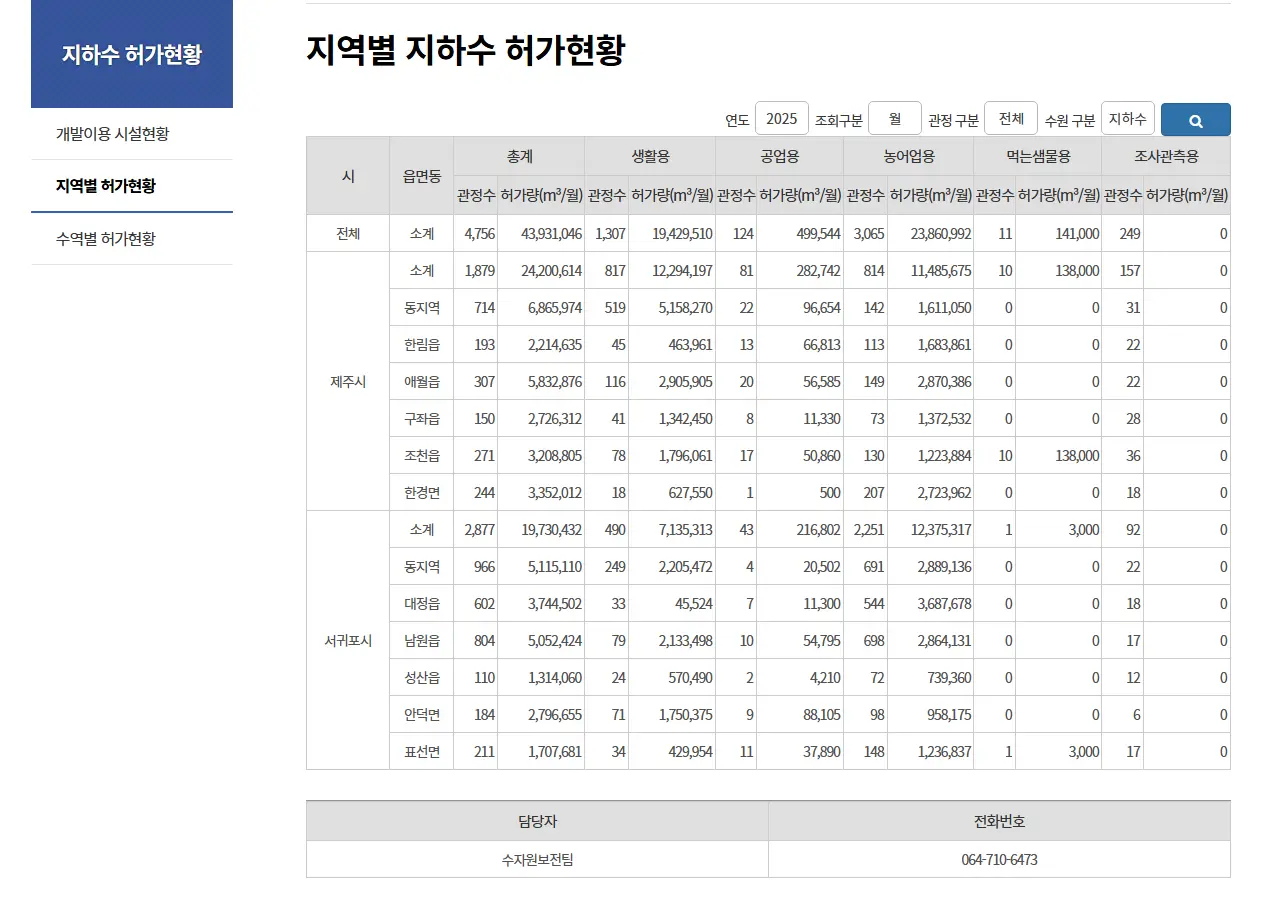Click the 총계 column group header
This screenshot has width=1262, height=897.
coord(519,156)
